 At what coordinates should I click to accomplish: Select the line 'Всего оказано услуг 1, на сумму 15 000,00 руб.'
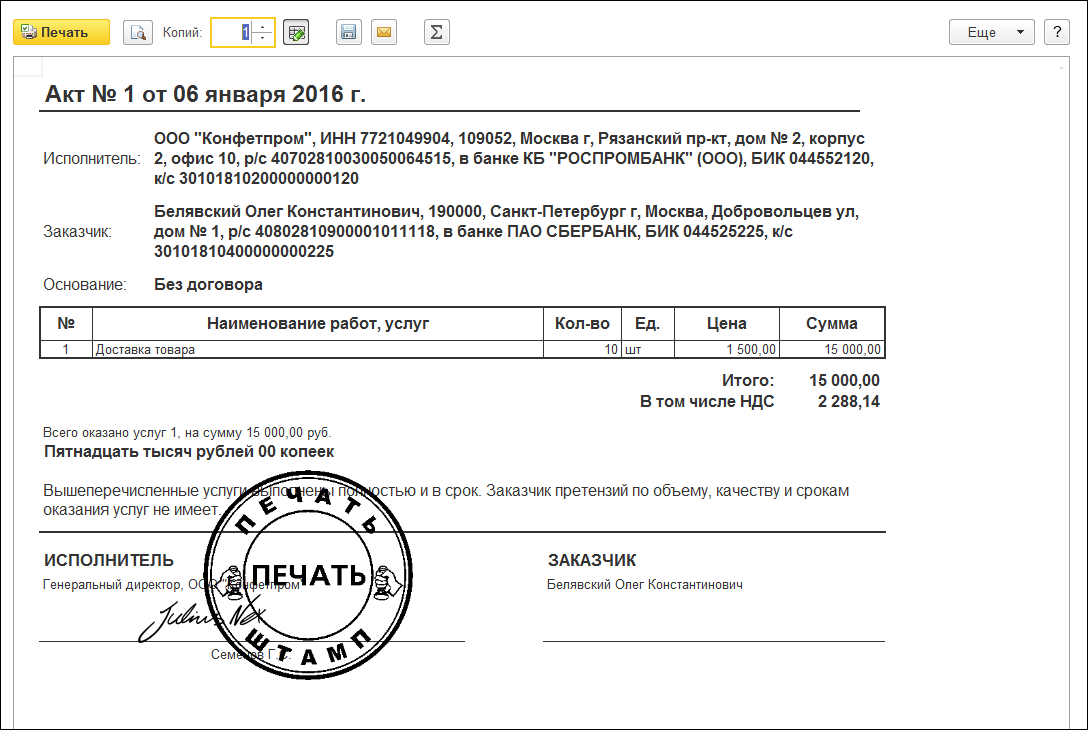coord(187,432)
